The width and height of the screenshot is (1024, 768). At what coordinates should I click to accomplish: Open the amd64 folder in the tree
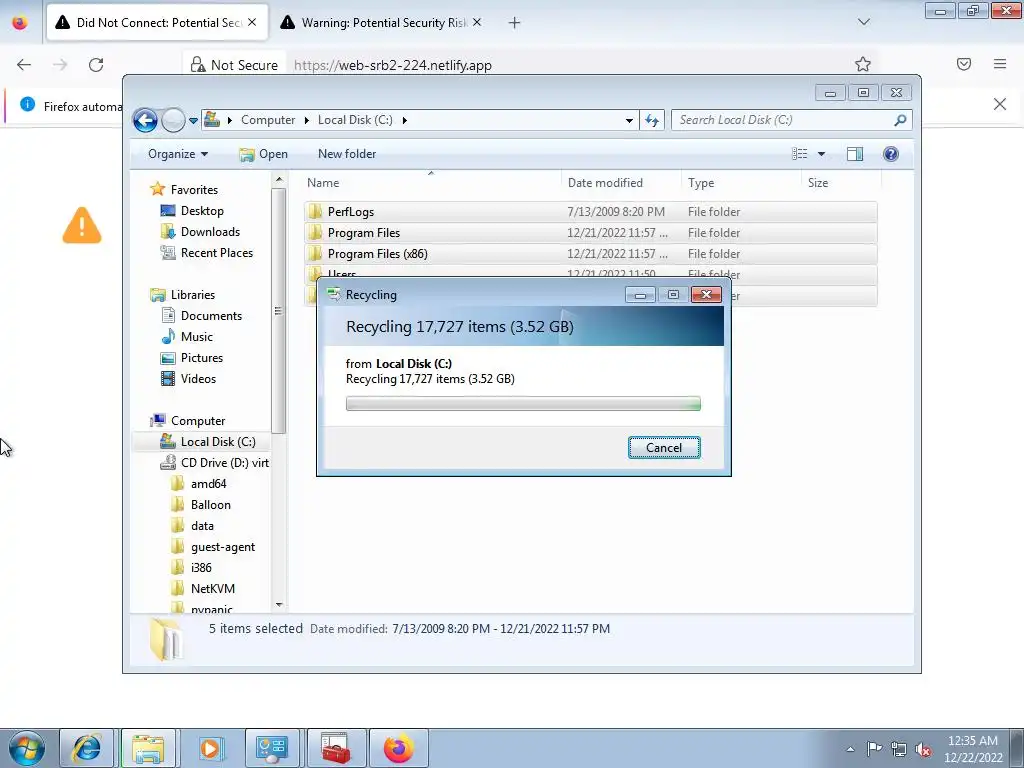click(x=208, y=484)
